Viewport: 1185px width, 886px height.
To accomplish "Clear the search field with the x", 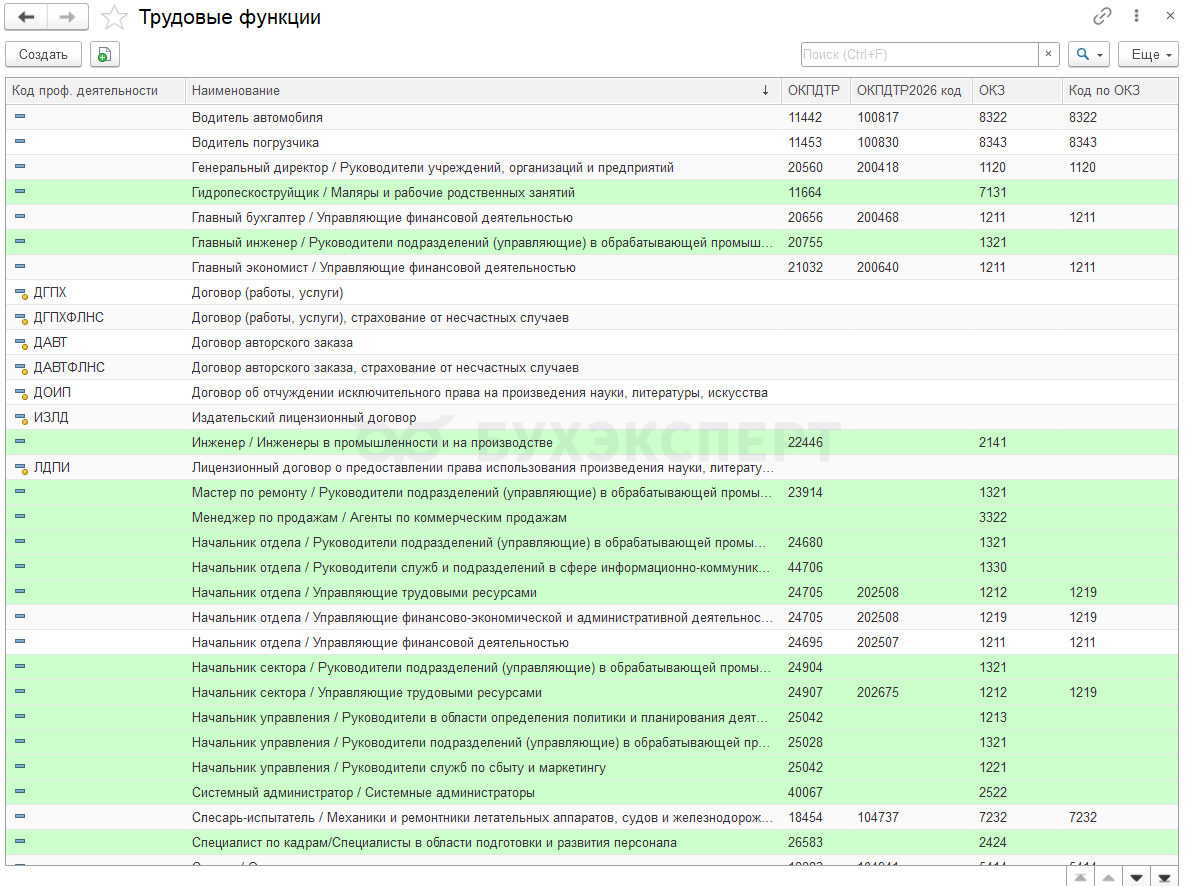I will tap(1048, 54).
